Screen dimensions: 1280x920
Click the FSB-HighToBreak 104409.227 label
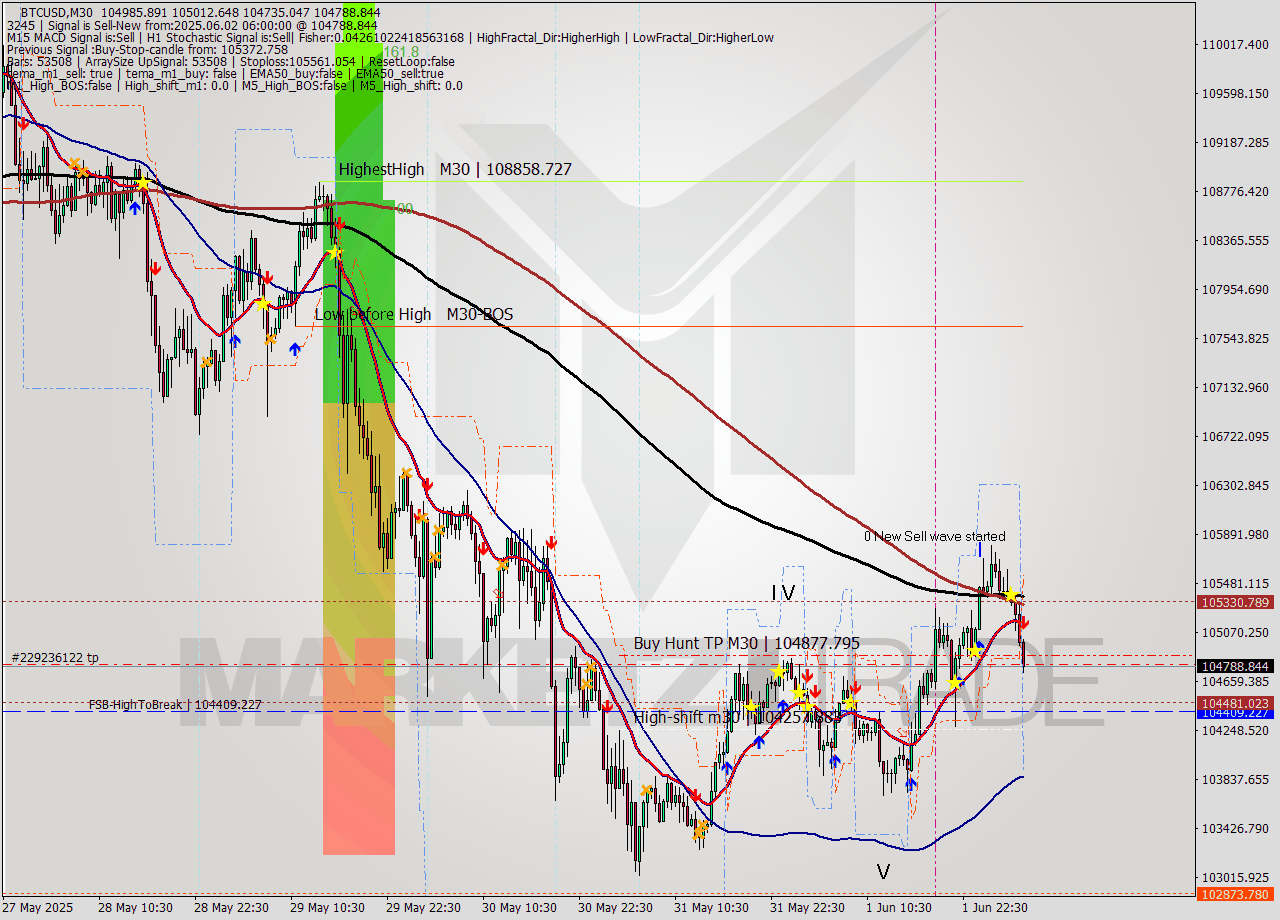(x=177, y=705)
